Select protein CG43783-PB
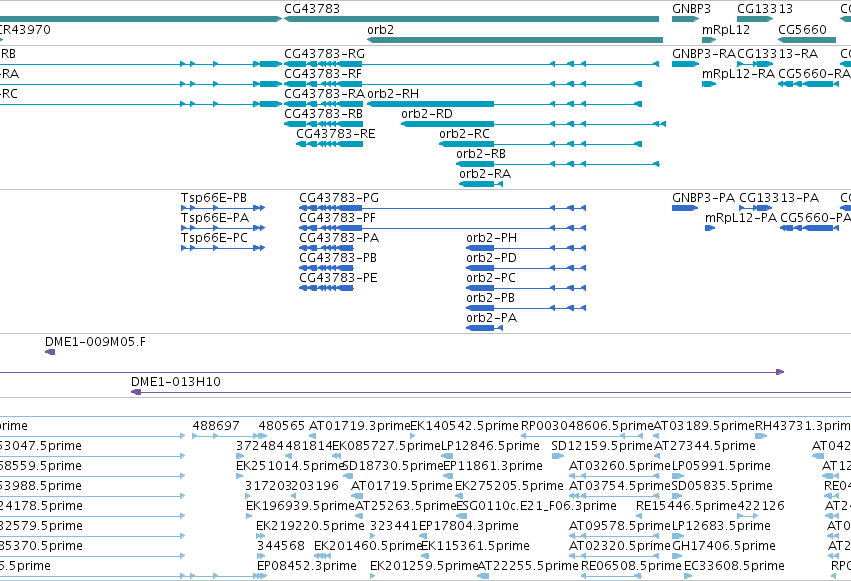This screenshot has width=851, height=581. pos(326,268)
